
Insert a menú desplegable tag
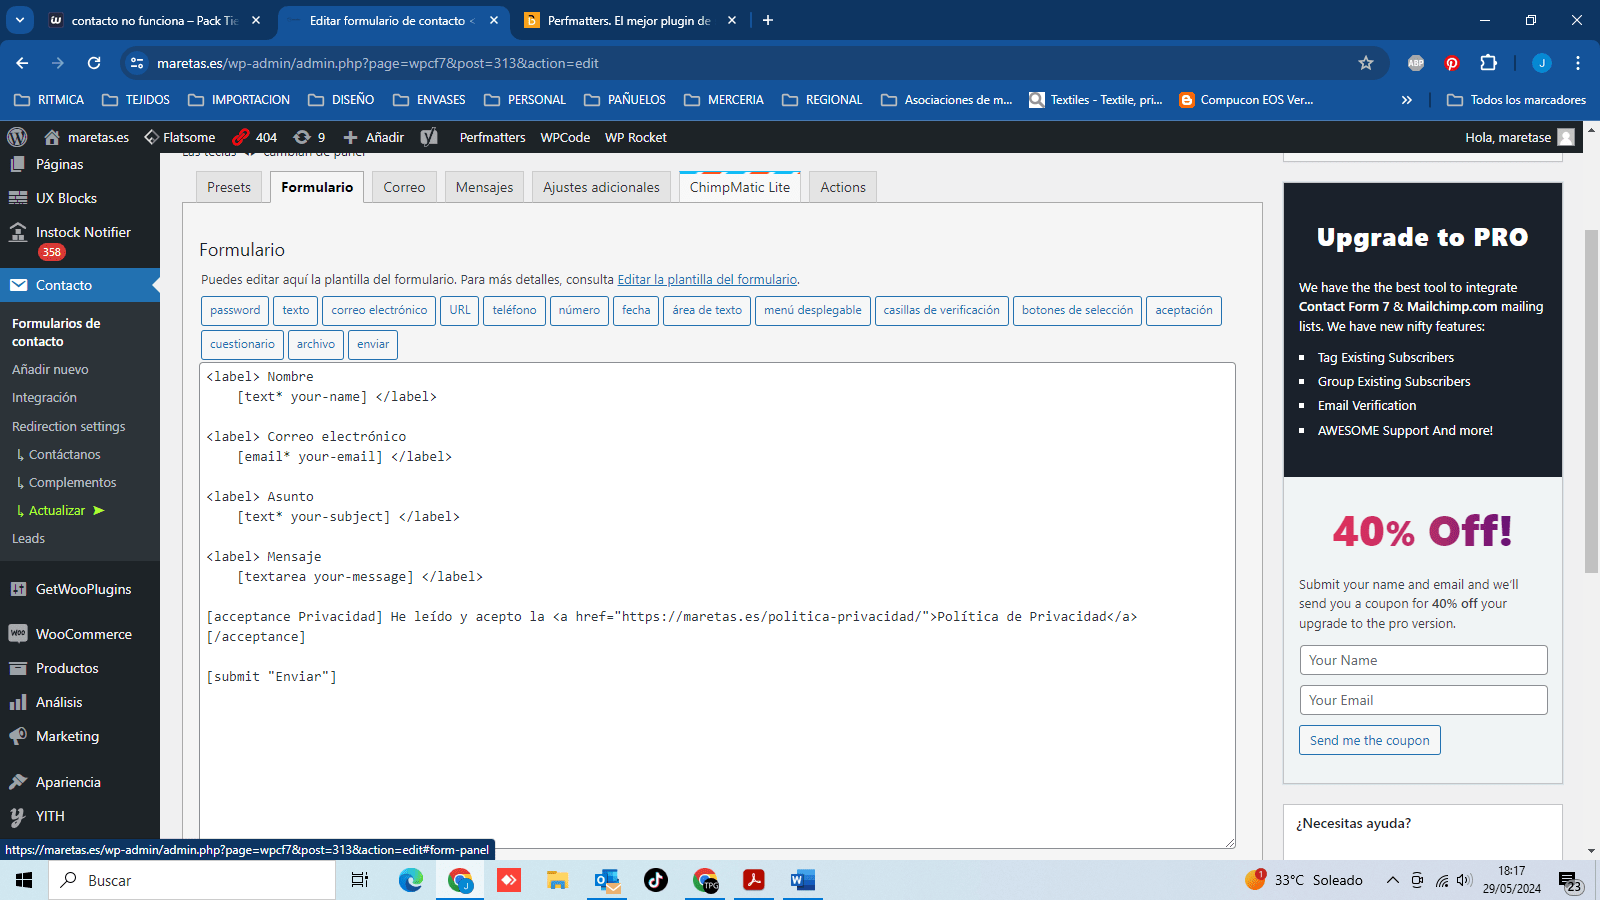[812, 310]
